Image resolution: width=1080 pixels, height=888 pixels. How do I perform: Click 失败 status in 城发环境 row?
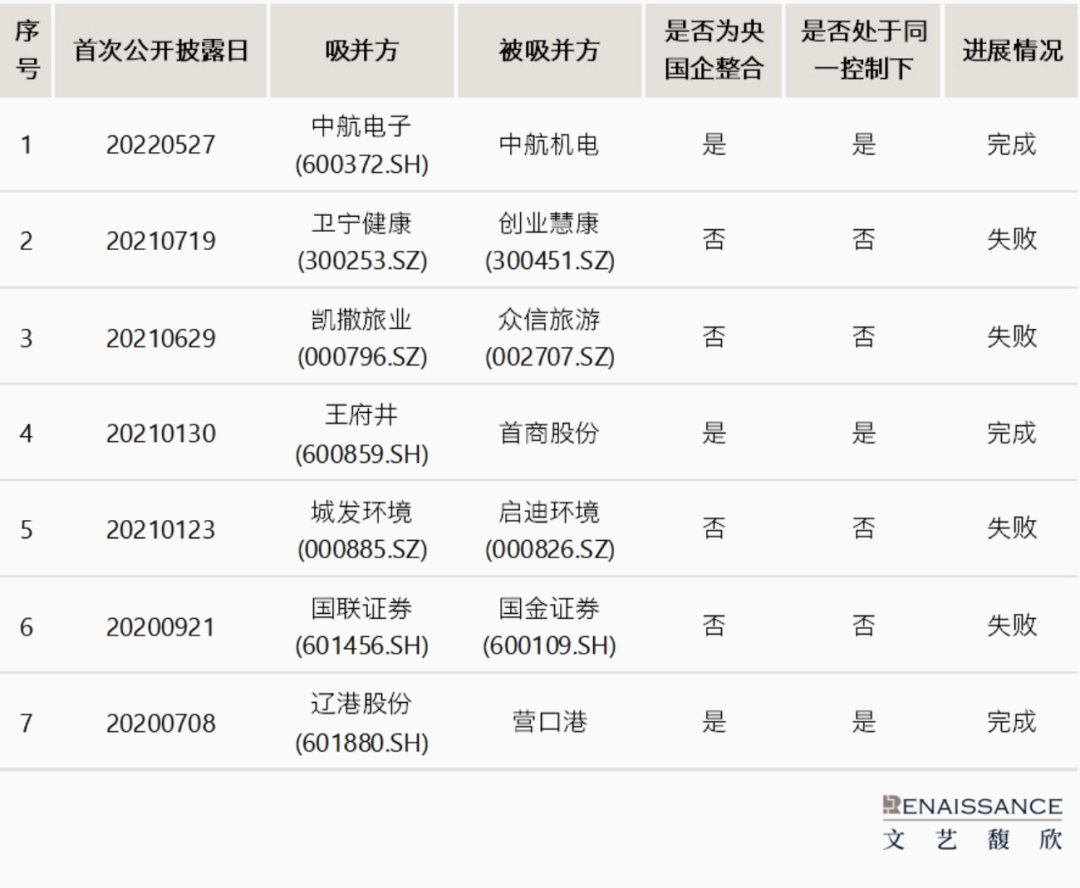[1011, 528]
